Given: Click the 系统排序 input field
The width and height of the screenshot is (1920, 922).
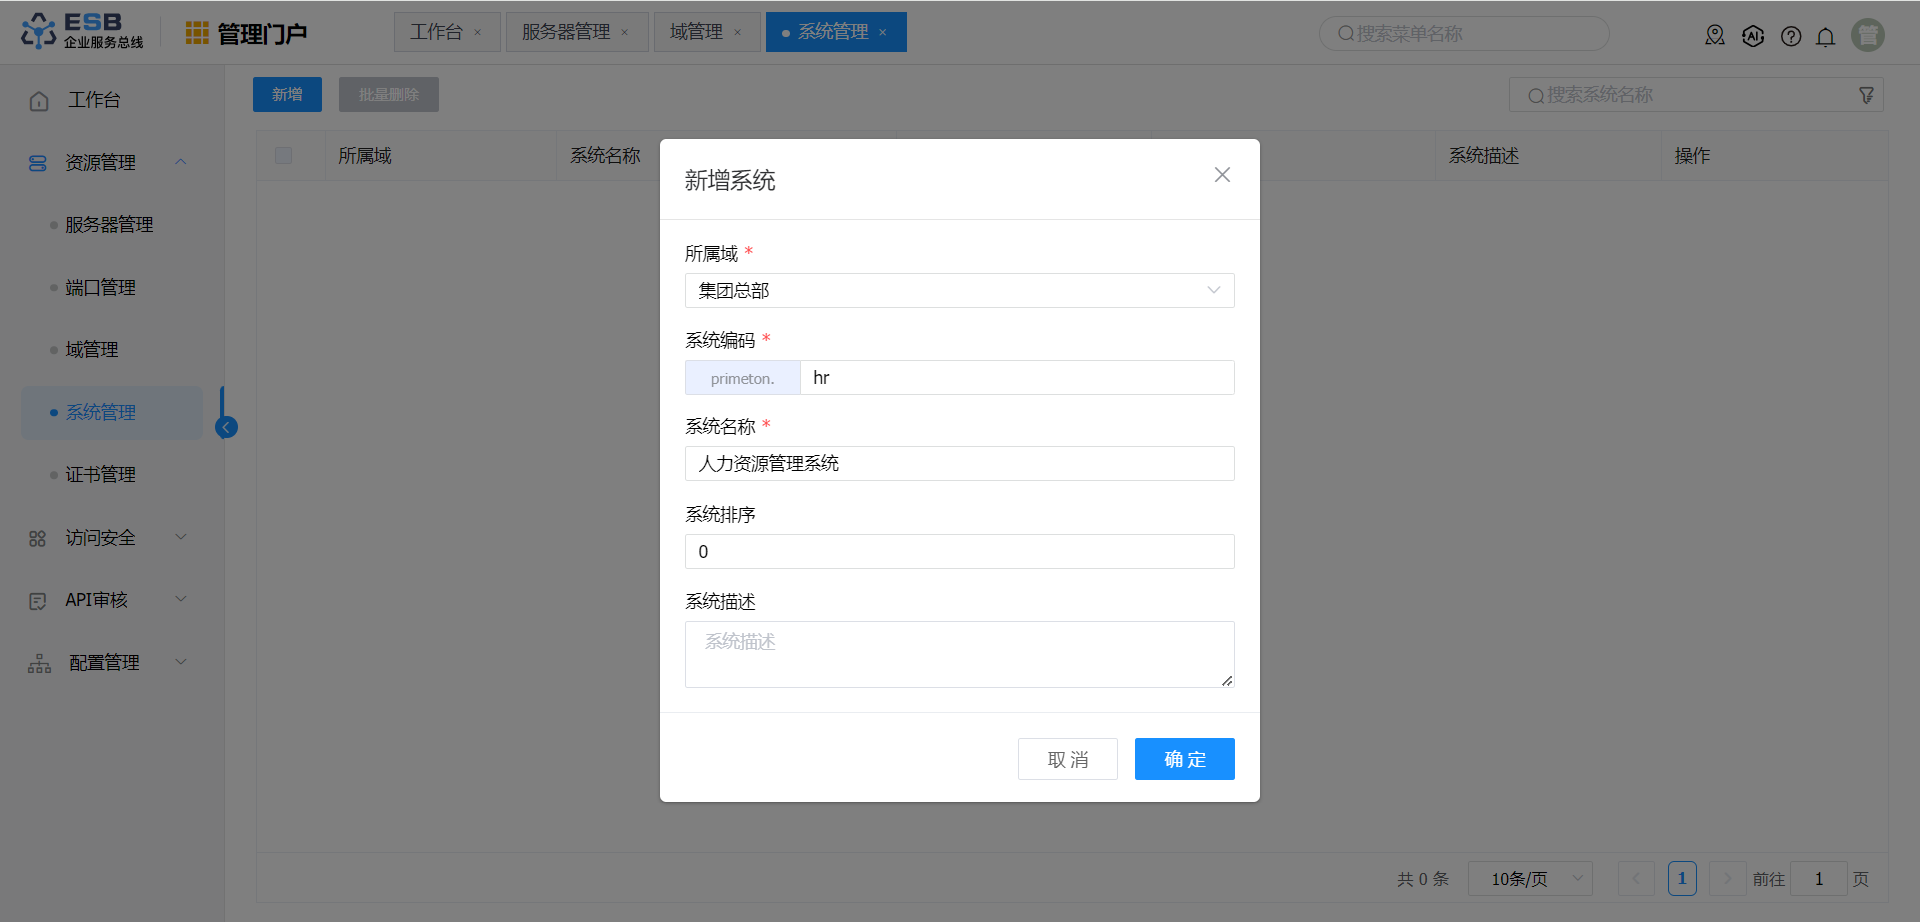Looking at the screenshot, I should pyautogui.click(x=959, y=552).
